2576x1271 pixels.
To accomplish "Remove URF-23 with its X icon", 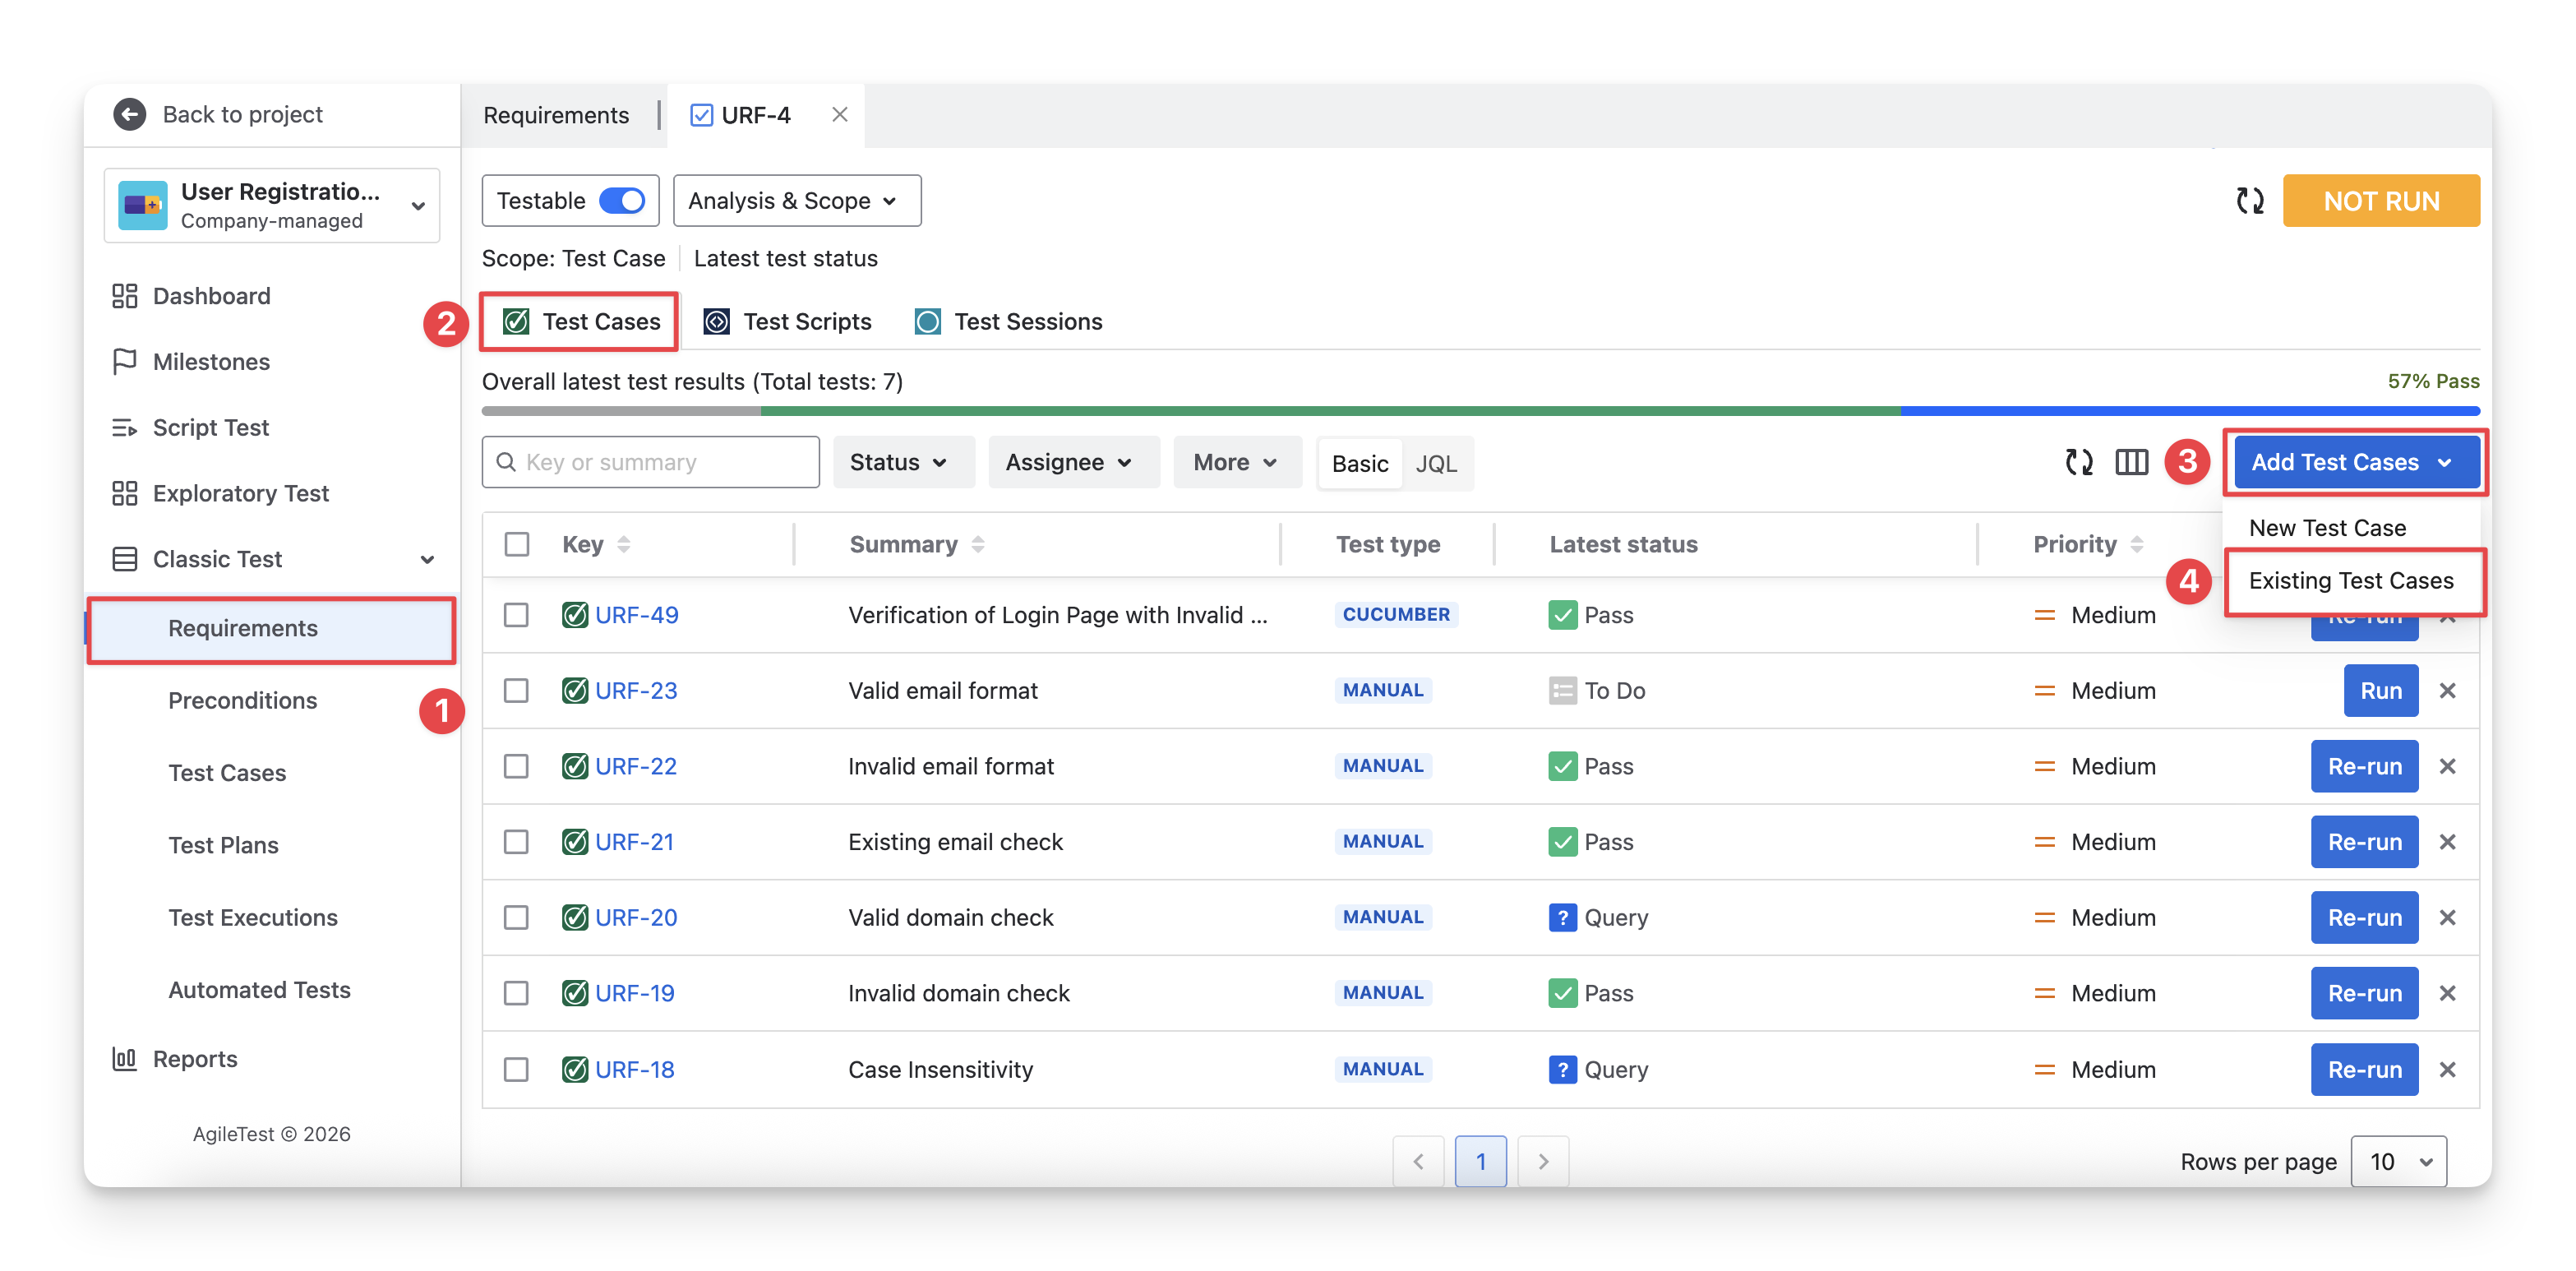I will (x=2447, y=691).
